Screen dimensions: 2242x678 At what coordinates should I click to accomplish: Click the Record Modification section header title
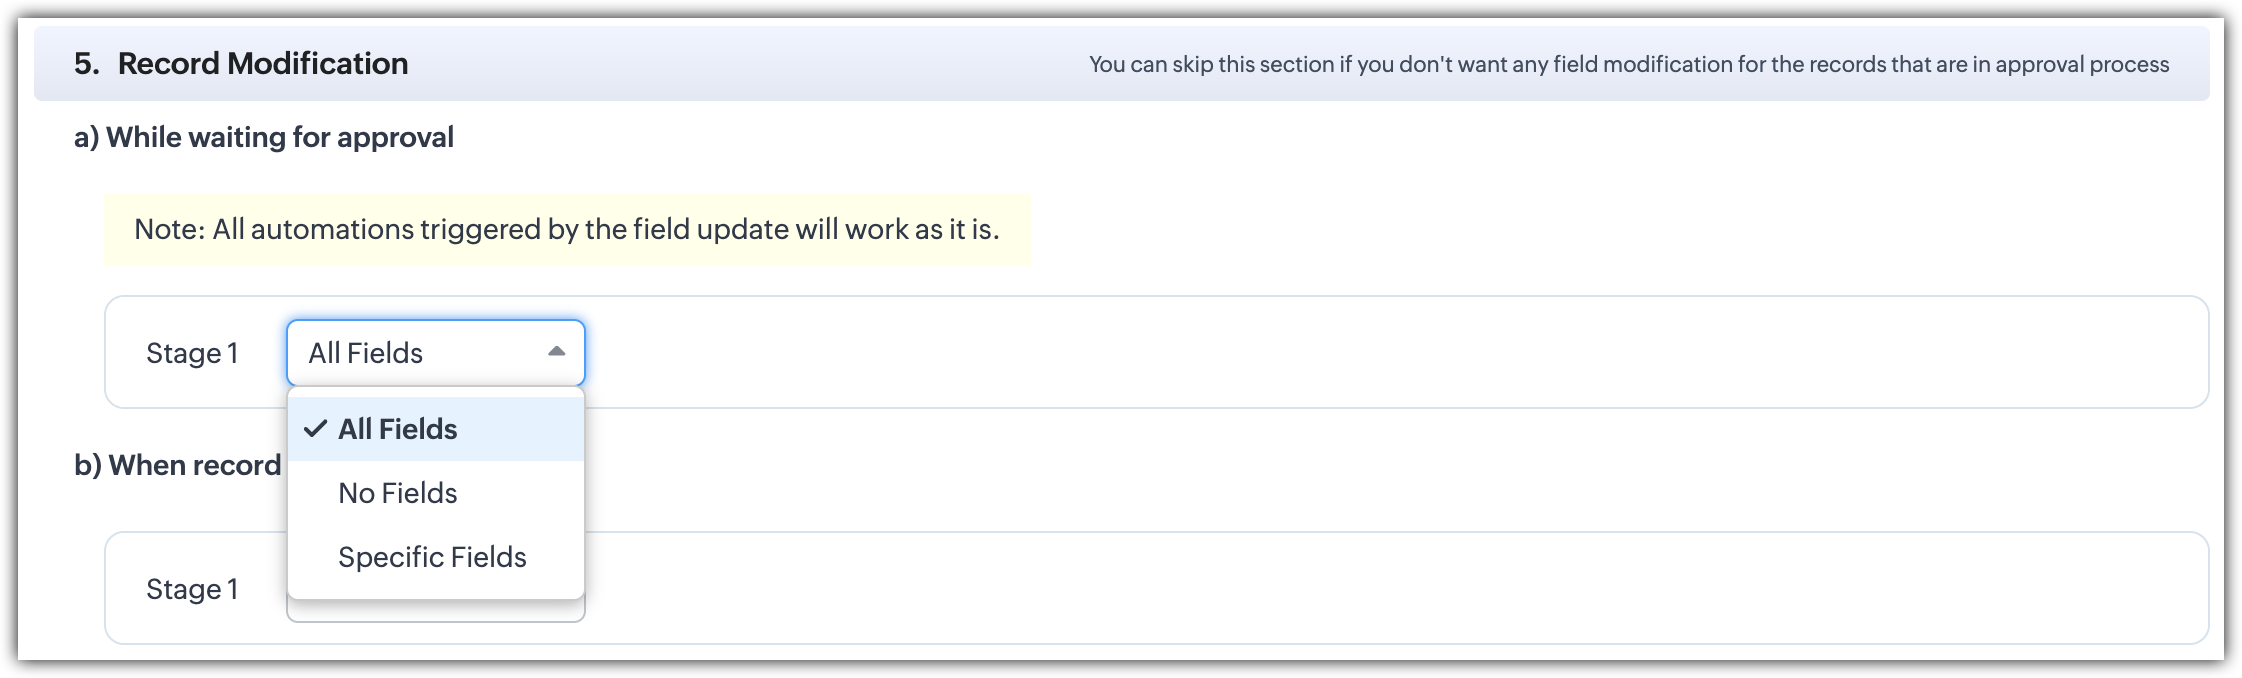pyautogui.click(x=262, y=64)
